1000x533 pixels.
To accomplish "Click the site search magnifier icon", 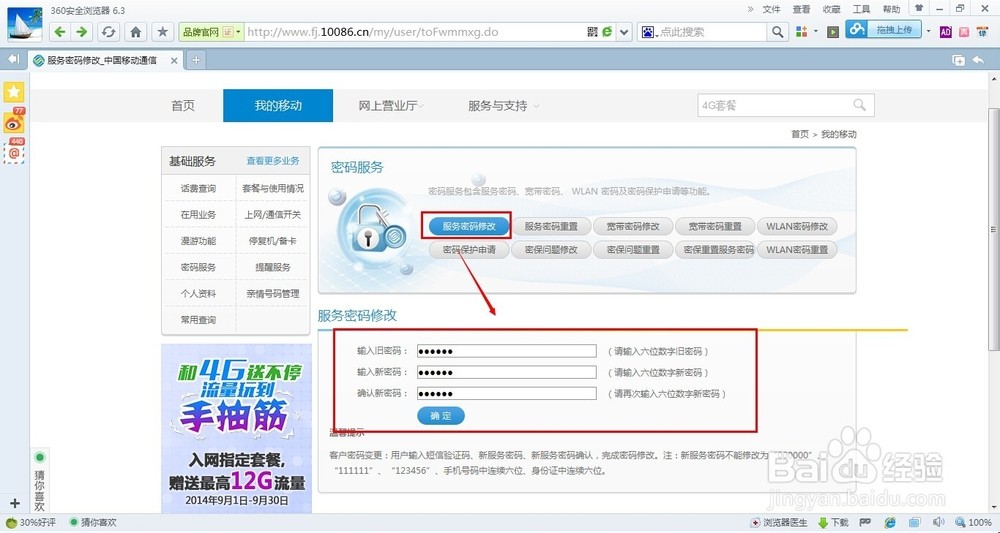I will click(x=860, y=105).
